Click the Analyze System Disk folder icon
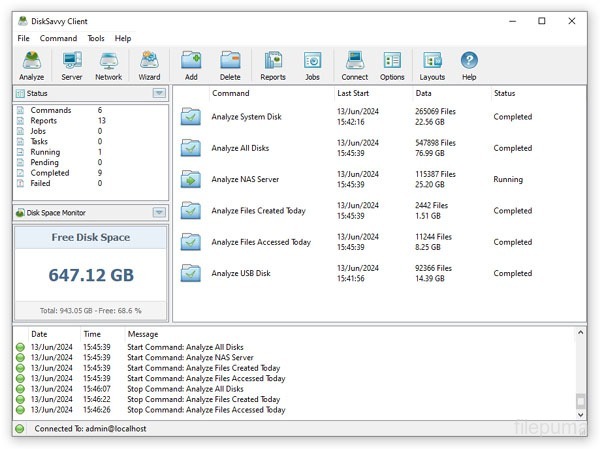The image size is (600, 449). tap(191, 117)
